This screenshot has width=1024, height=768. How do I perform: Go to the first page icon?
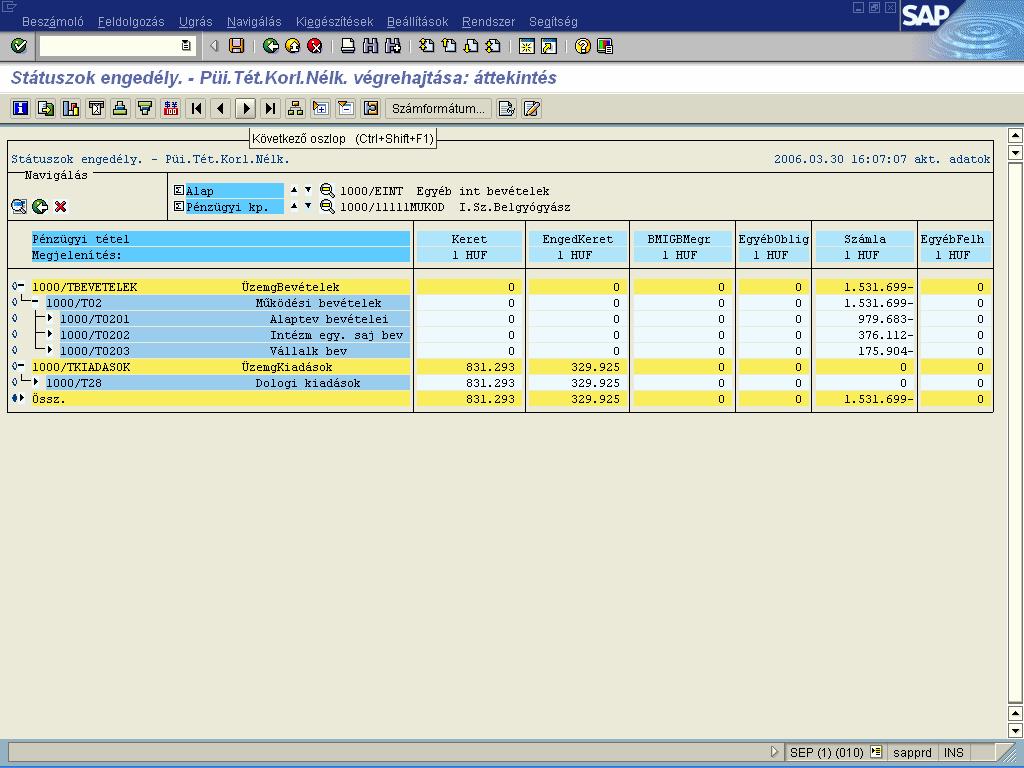[x=426, y=46]
